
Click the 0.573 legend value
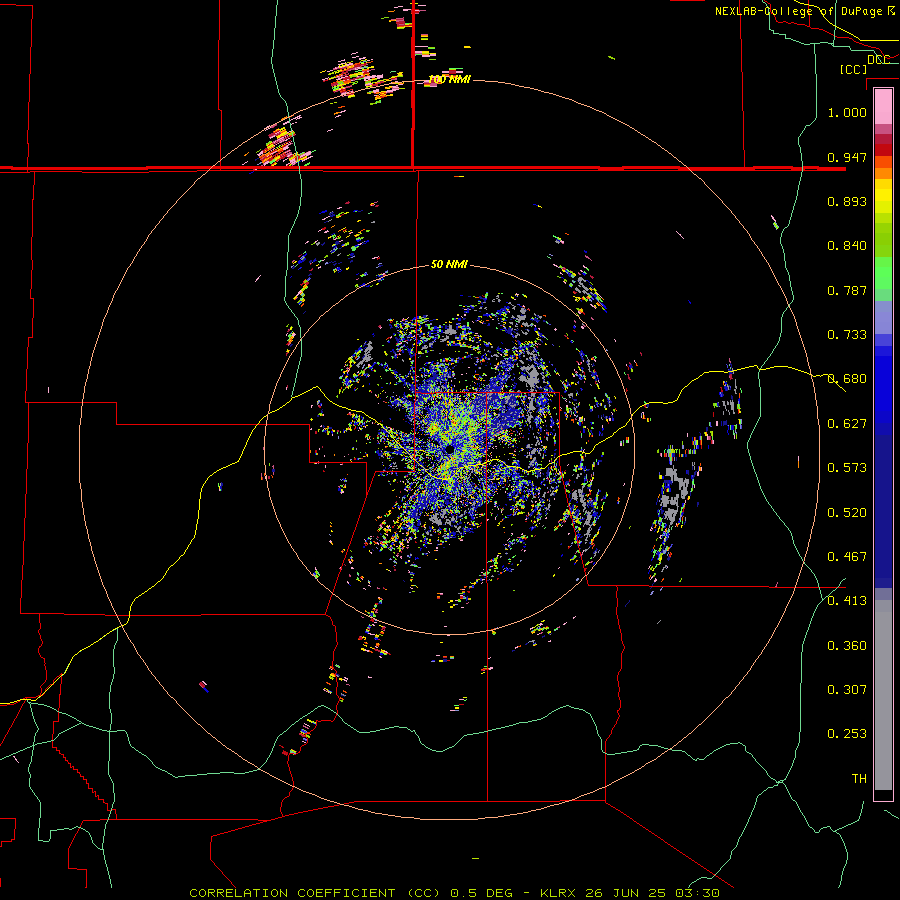[847, 468]
